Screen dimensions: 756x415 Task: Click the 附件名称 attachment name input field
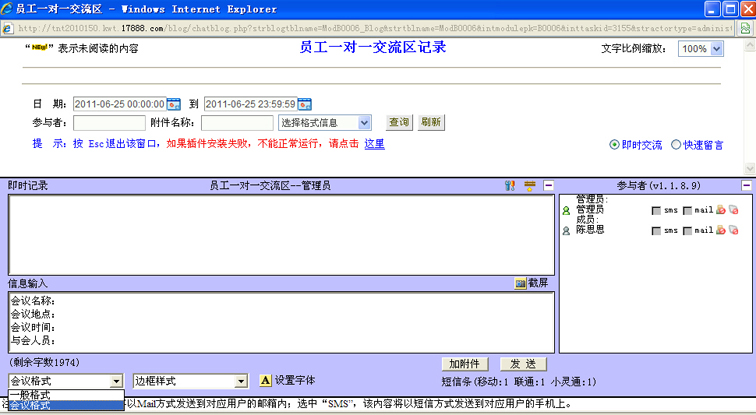236,123
